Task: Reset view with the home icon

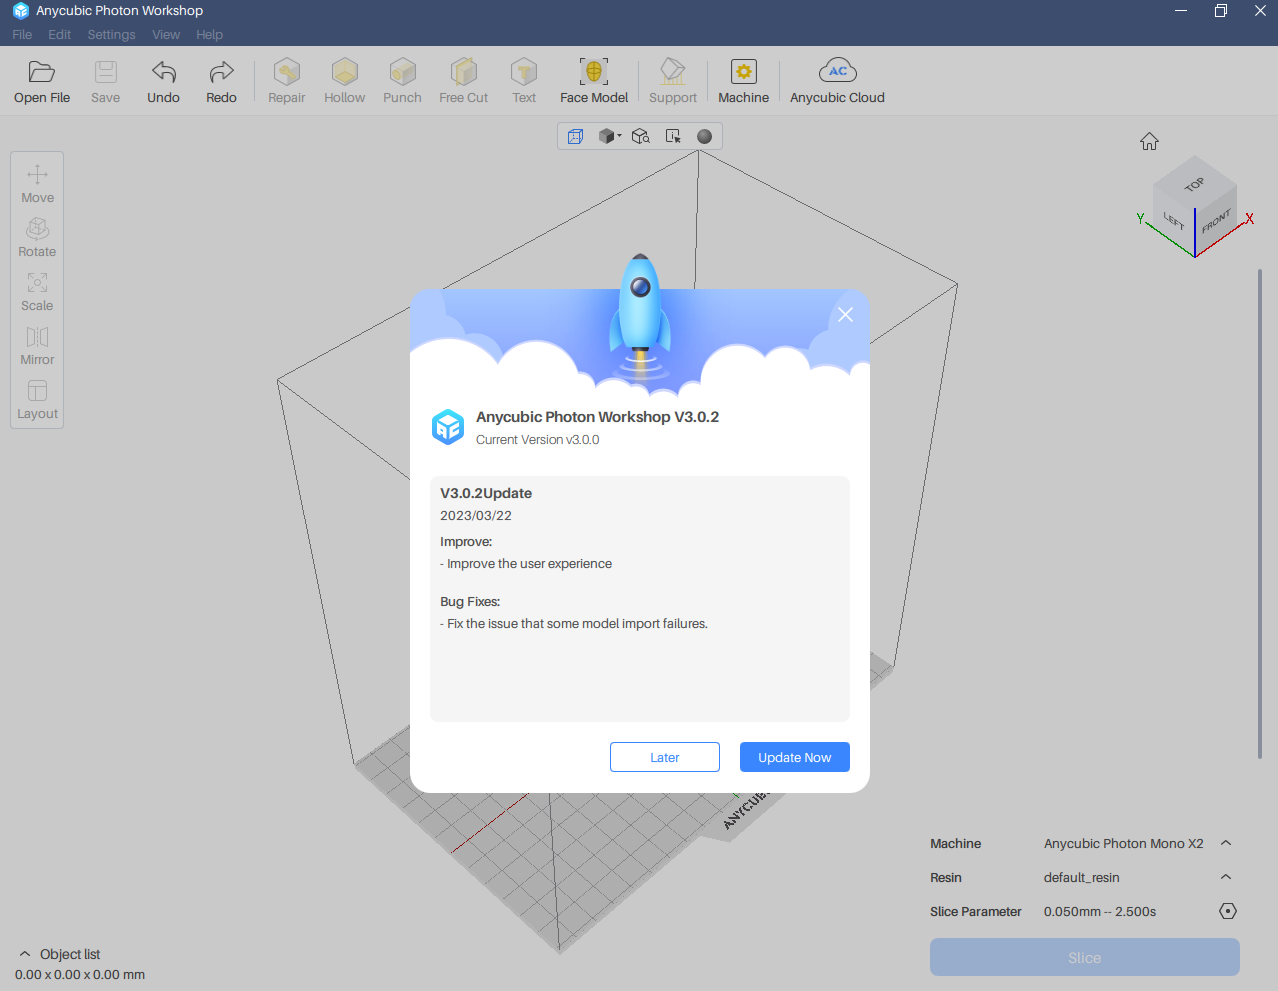Action: [1149, 141]
